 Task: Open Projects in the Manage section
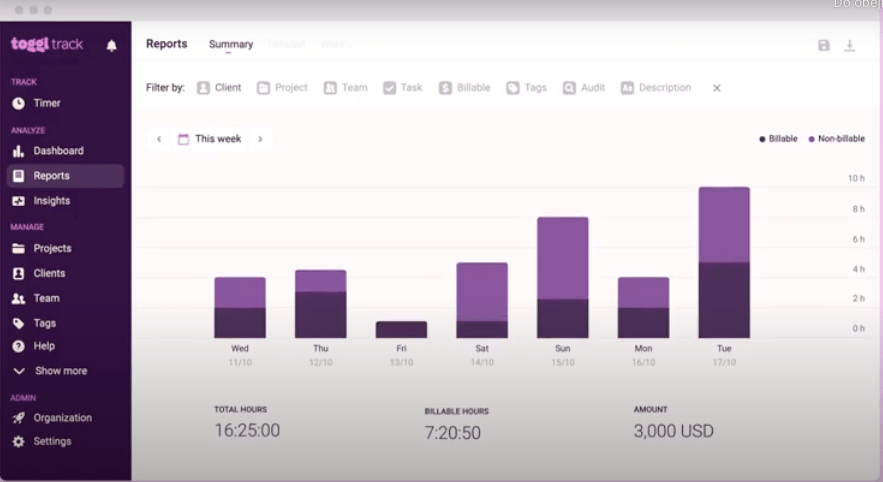52,248
